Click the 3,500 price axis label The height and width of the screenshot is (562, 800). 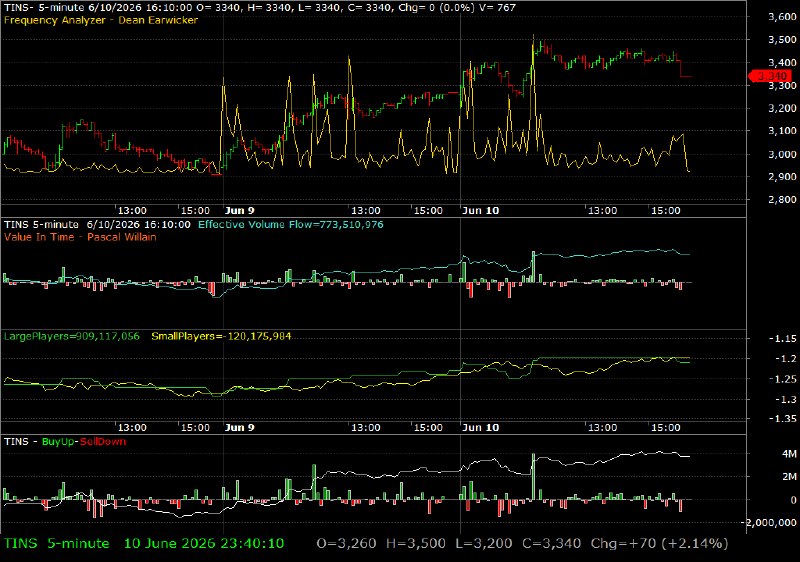pos(782,39)
